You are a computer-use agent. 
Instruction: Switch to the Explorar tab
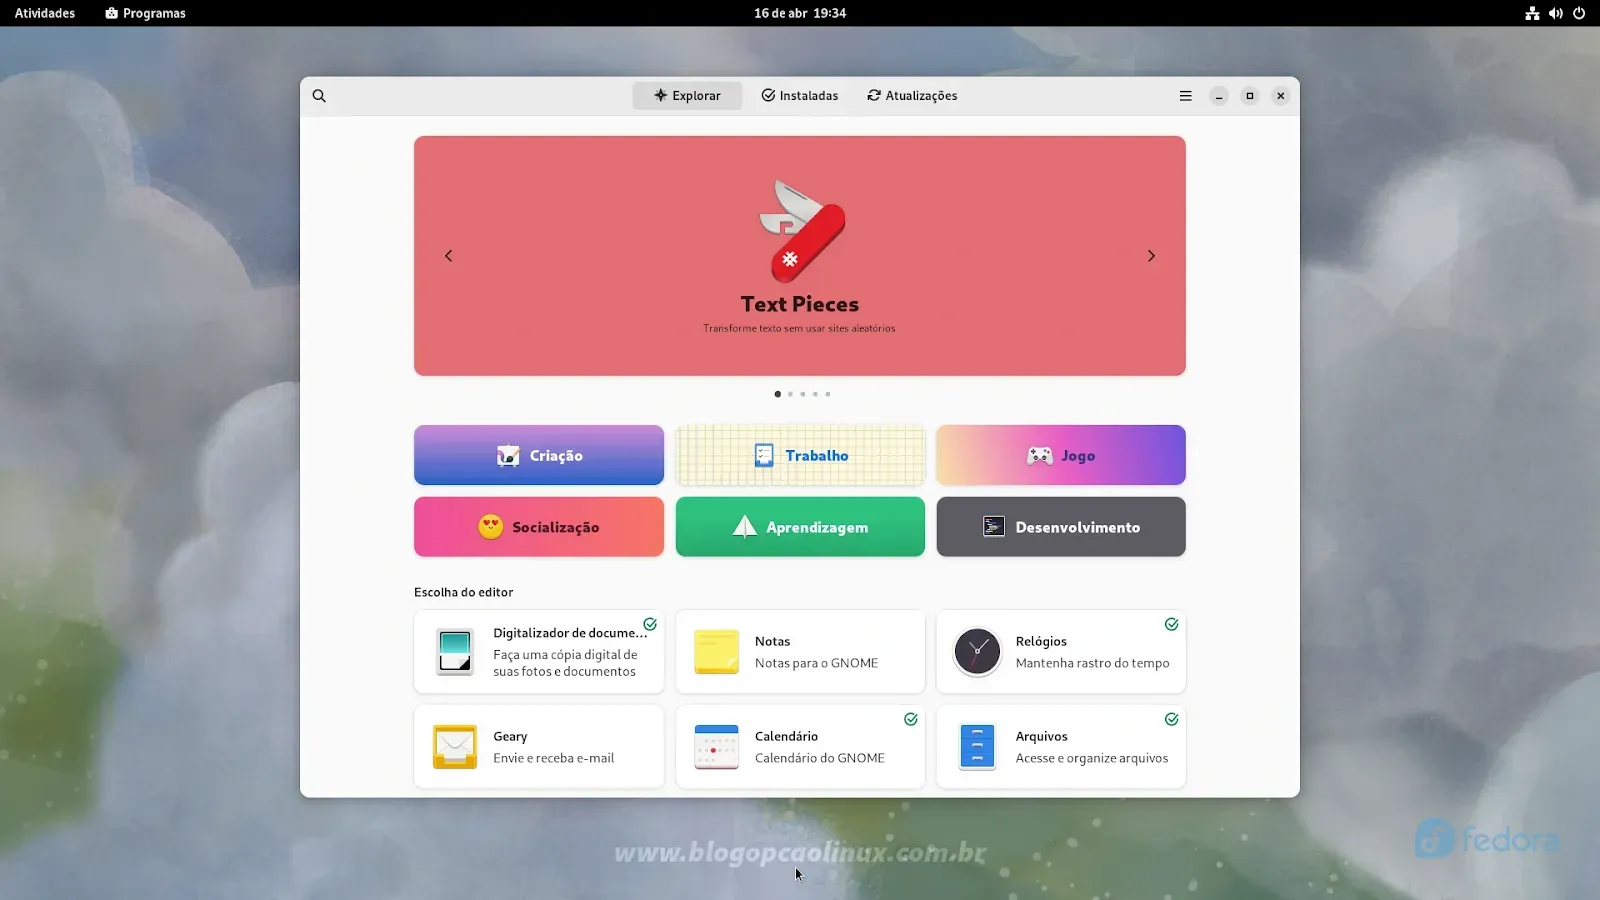pyautogui.click(x=687, y=96)
